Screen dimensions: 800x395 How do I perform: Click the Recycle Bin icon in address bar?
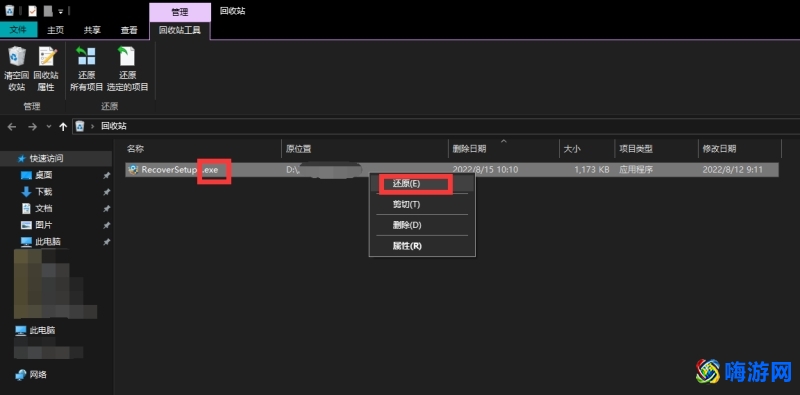click(x=80, y=127)
